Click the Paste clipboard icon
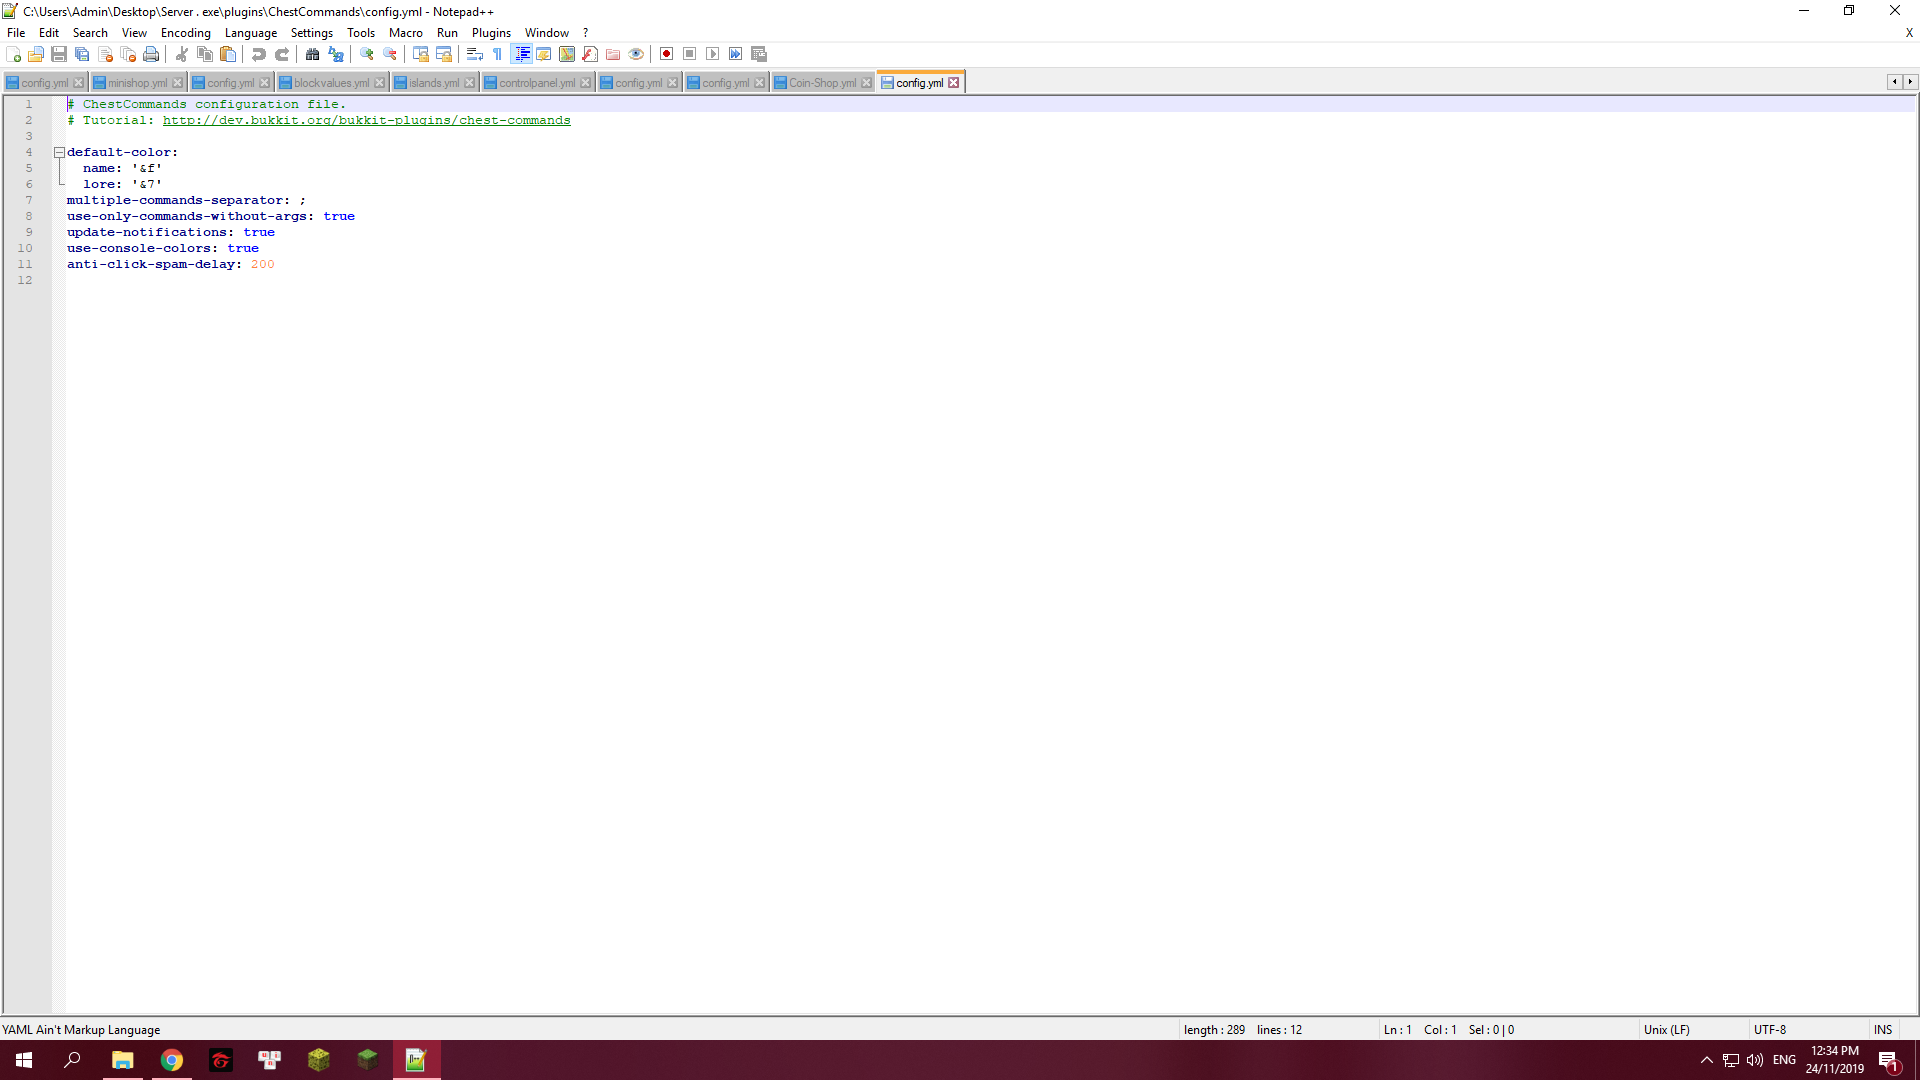Screen dimensions: 1920x1080 tap(228, 54)
